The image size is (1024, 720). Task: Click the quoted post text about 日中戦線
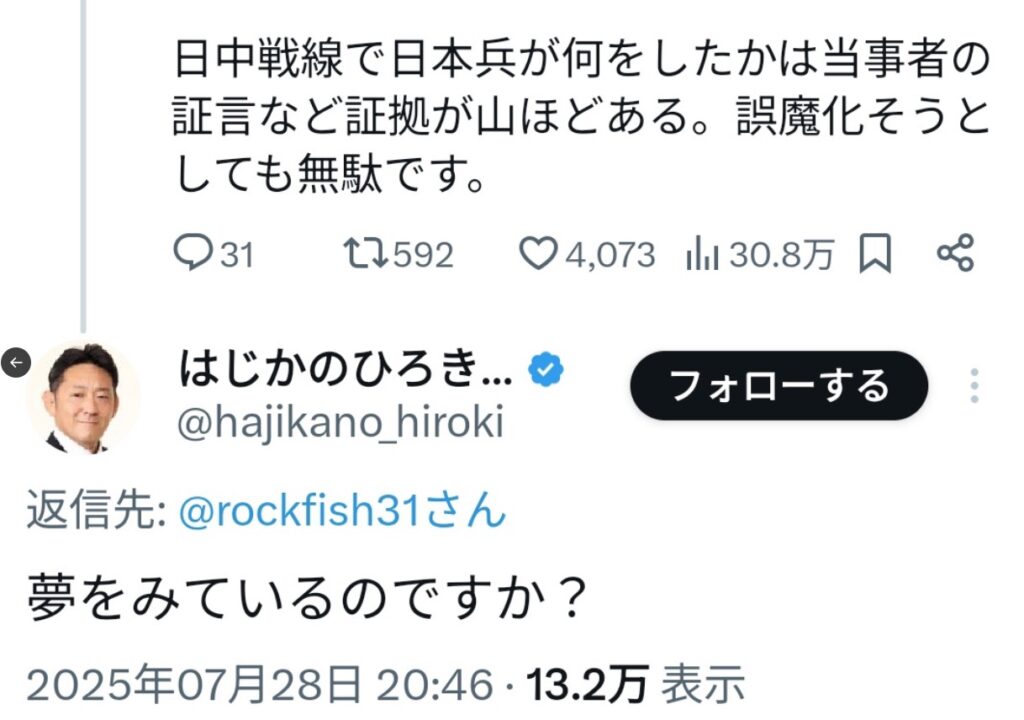[581, 117]
